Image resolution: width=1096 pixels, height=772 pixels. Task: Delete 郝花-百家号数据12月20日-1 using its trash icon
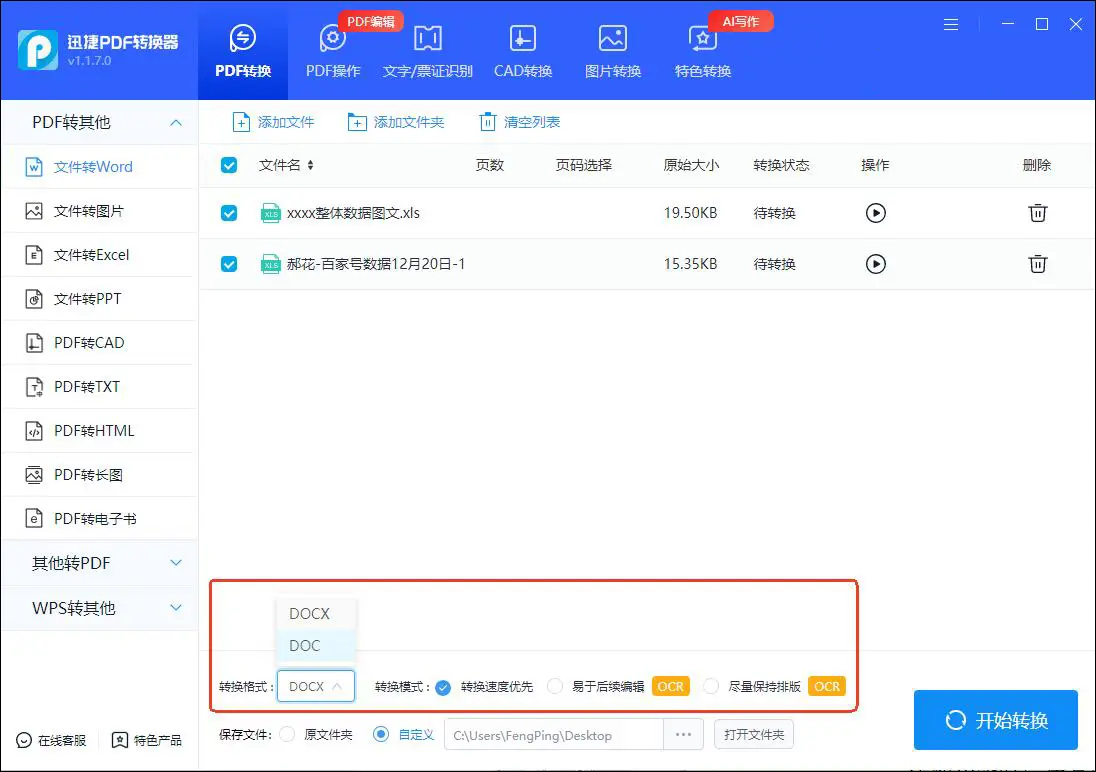click(x=1037, y=264)
